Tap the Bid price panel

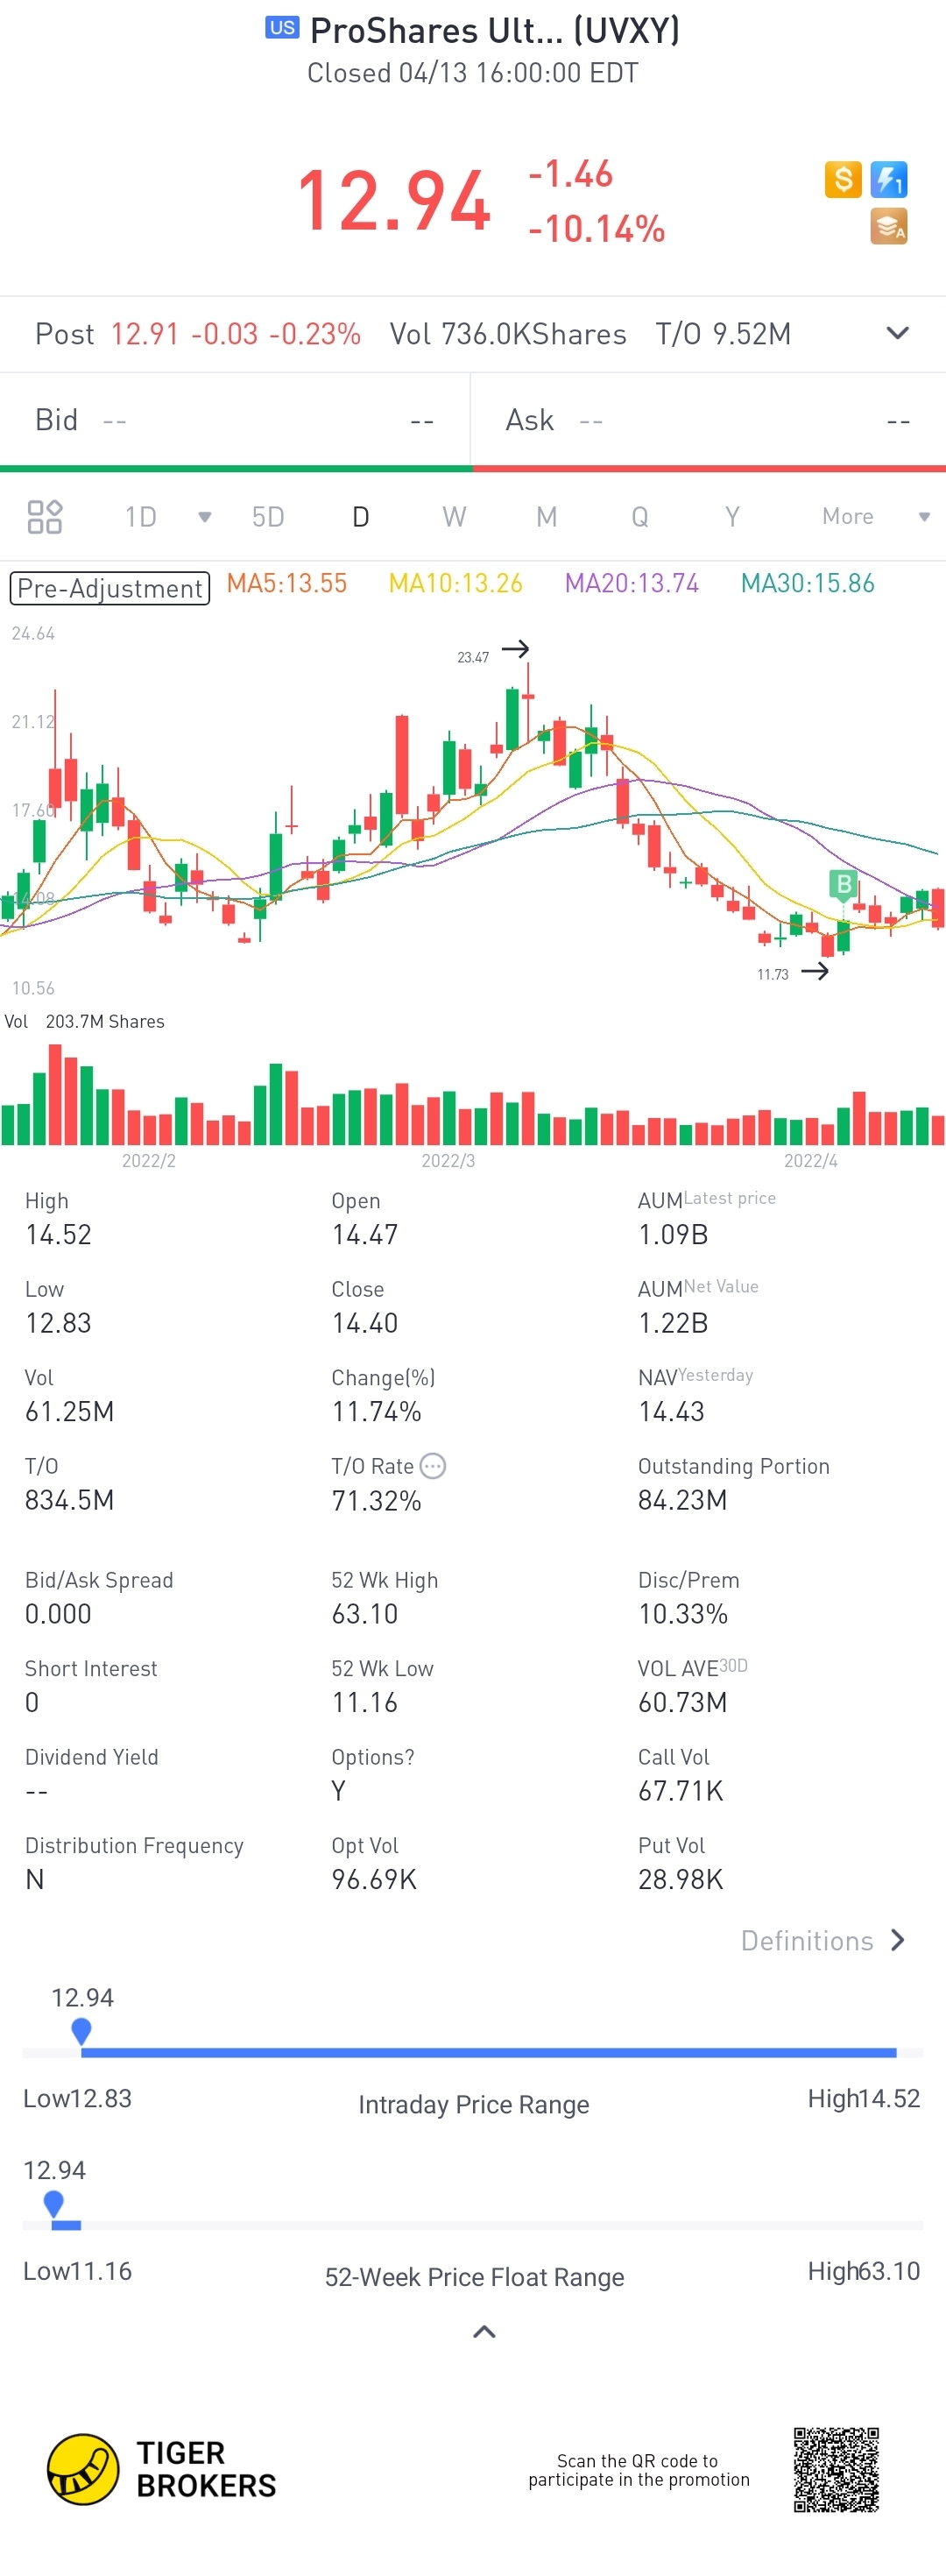[x=235, y=420]
